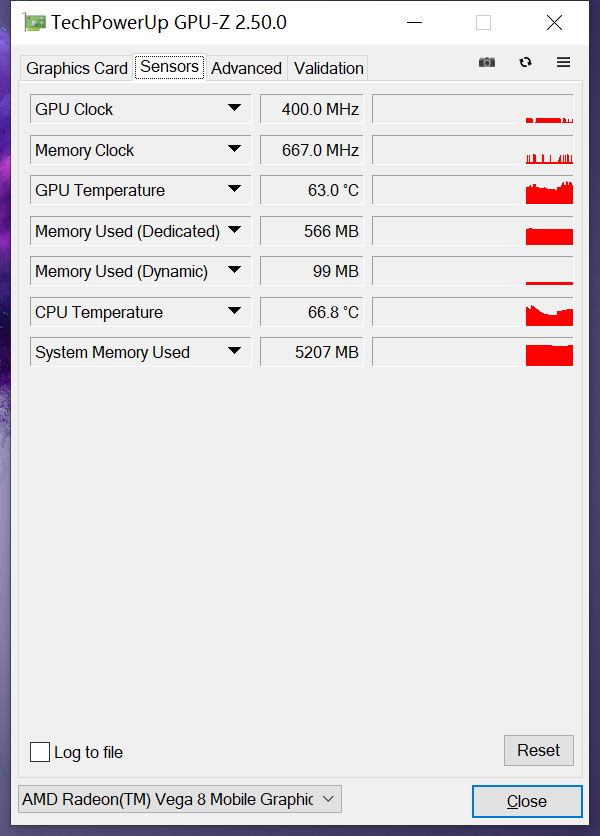The image size is (600, 836).
Task: Open the Memory Clock sensor dropdown
Action: click(236, 149)
